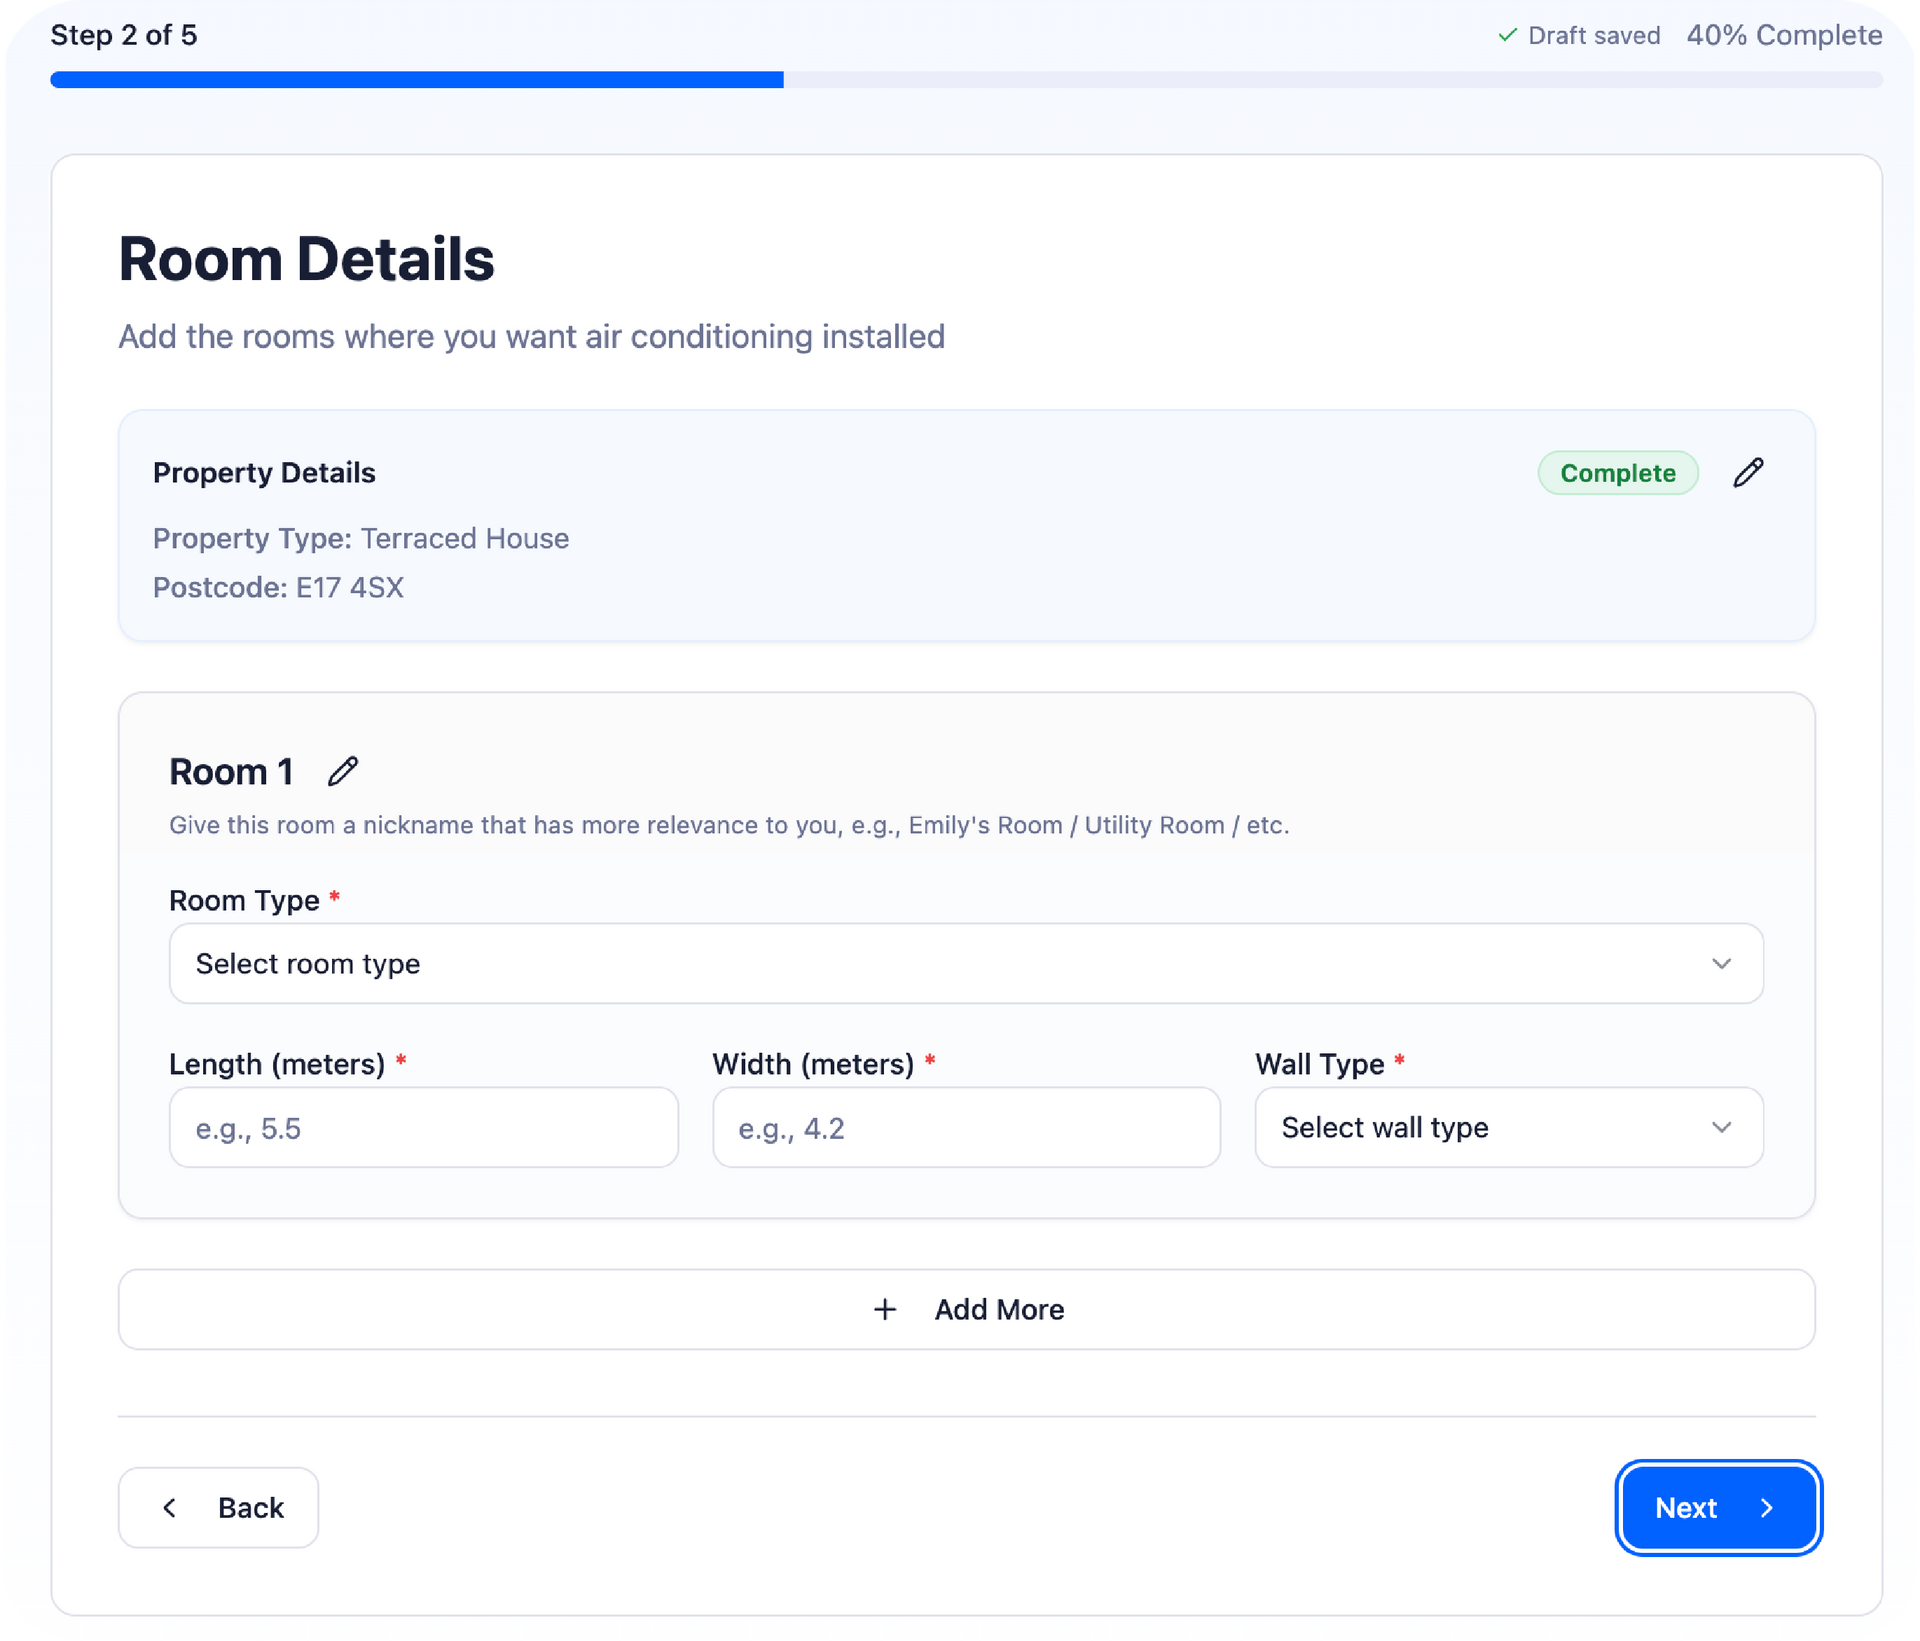Screen dimensions: 1920x1641
Task: Click the 40% Complete label
Action: [1783, 35]
